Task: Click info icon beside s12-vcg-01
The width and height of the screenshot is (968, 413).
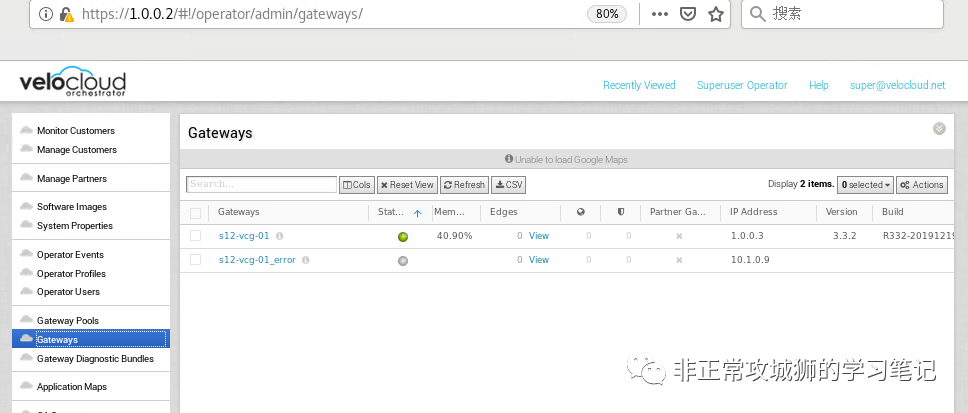Action: 280,236
